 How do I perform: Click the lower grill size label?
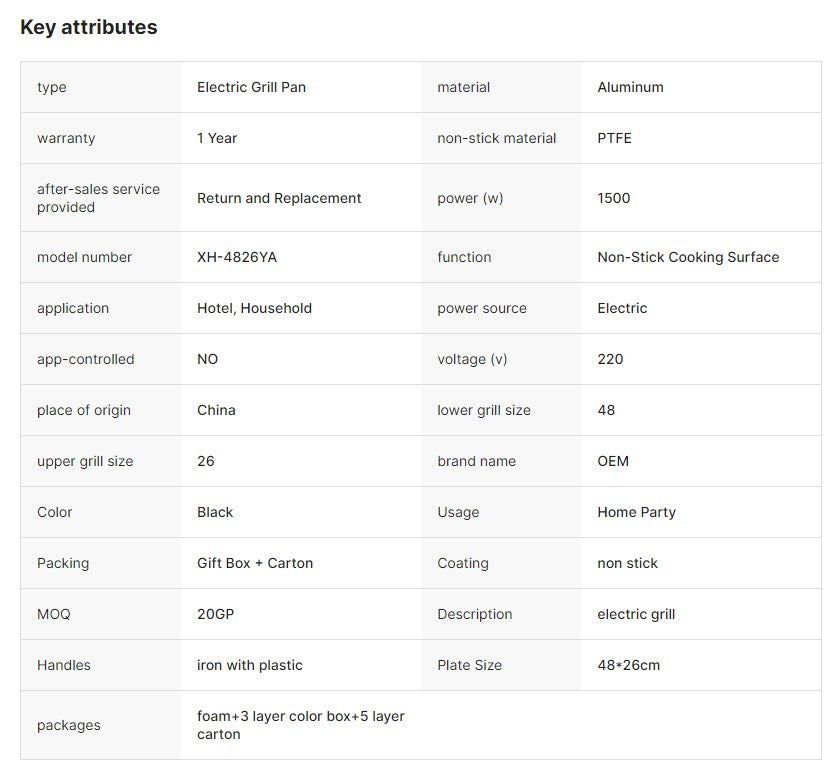click(x=484, y=410)
